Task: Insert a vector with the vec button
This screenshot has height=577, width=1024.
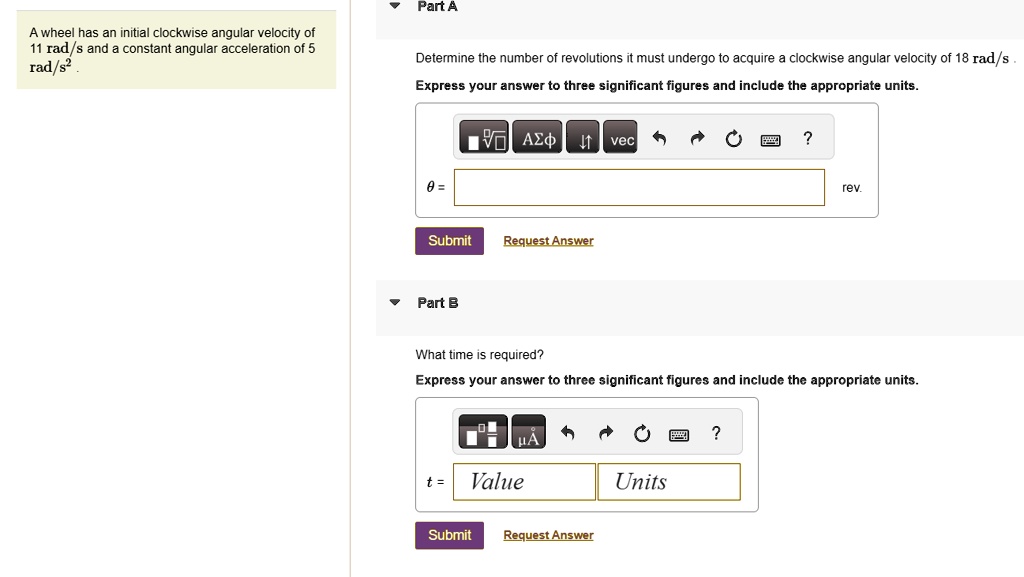Action: click(x=620, y=137)
